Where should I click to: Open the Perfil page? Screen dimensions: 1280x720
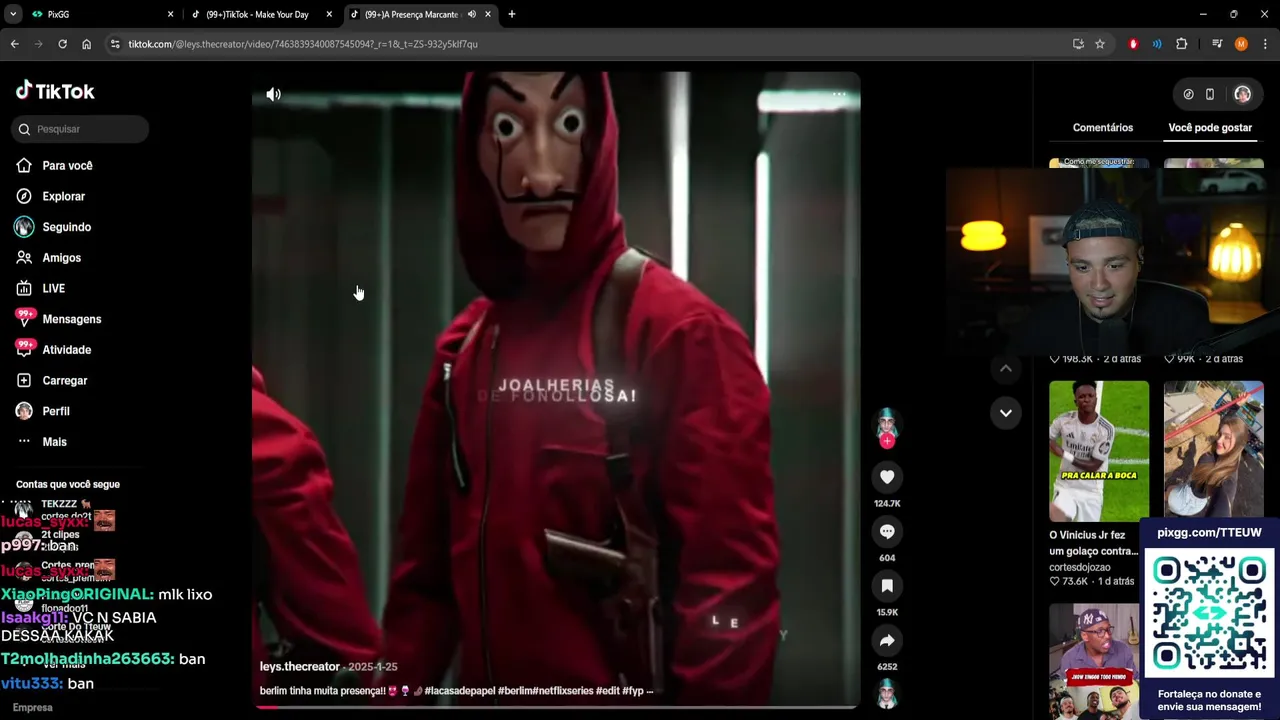pyautogui.click(x=55, y=411)
